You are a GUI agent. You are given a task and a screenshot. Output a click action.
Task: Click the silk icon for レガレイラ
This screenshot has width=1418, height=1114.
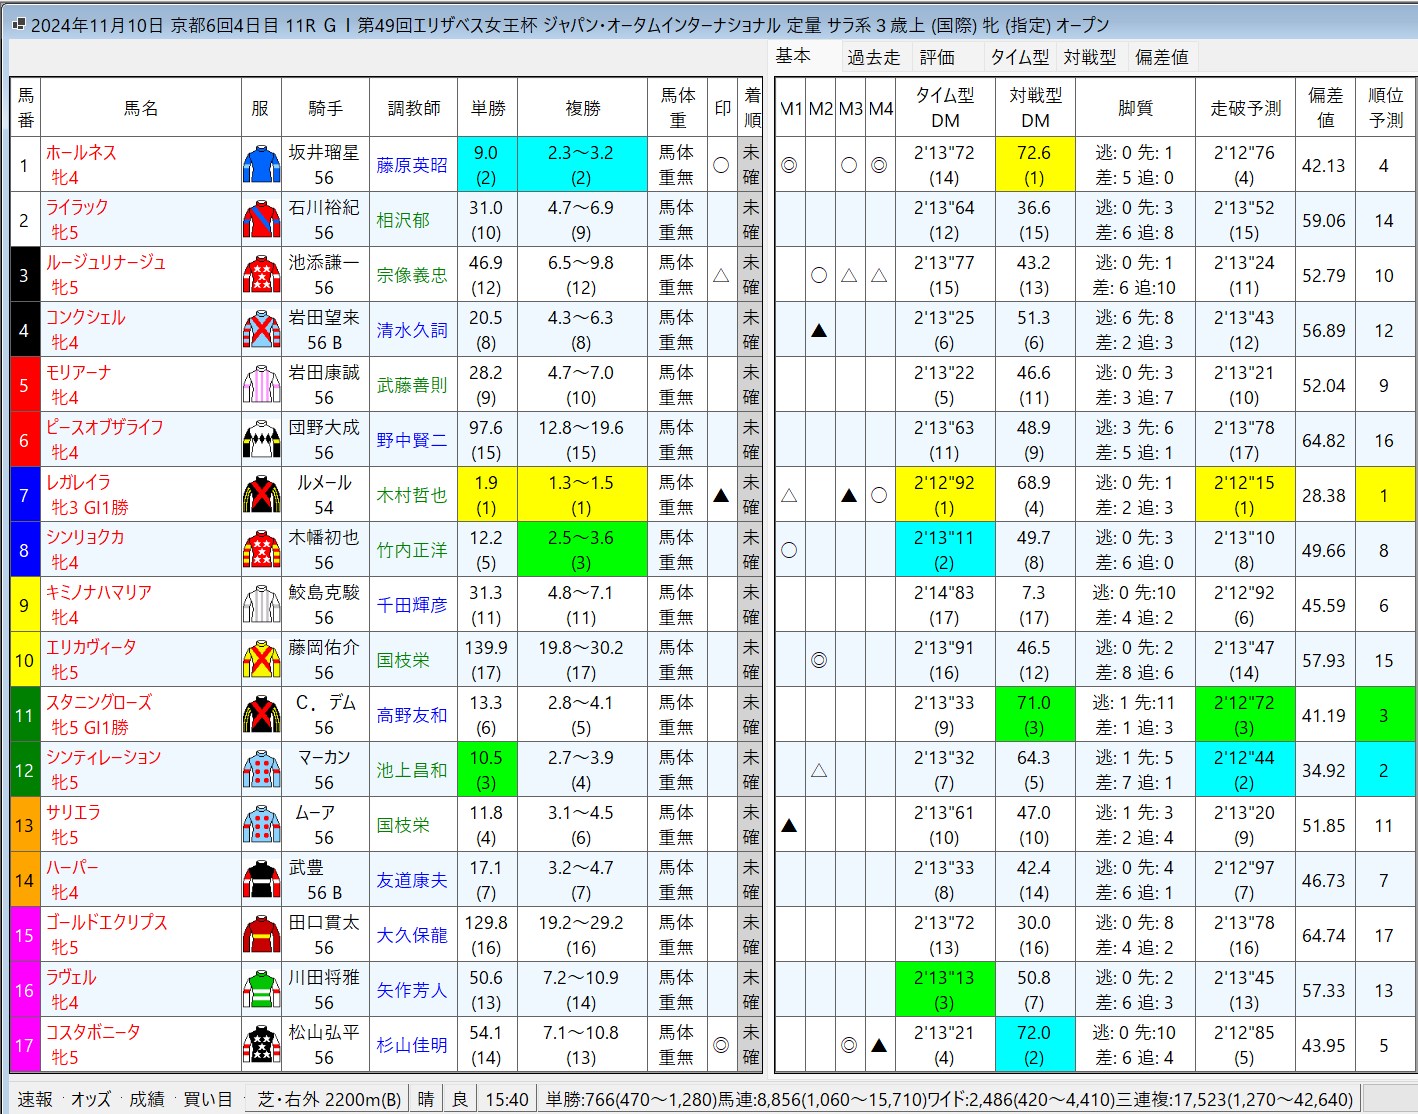tap(261, 495)
